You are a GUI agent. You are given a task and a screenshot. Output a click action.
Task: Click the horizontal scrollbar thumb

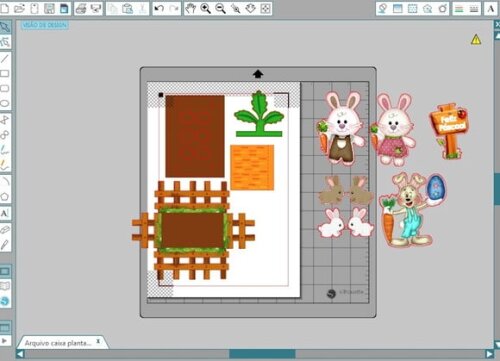tap(262, 354)
